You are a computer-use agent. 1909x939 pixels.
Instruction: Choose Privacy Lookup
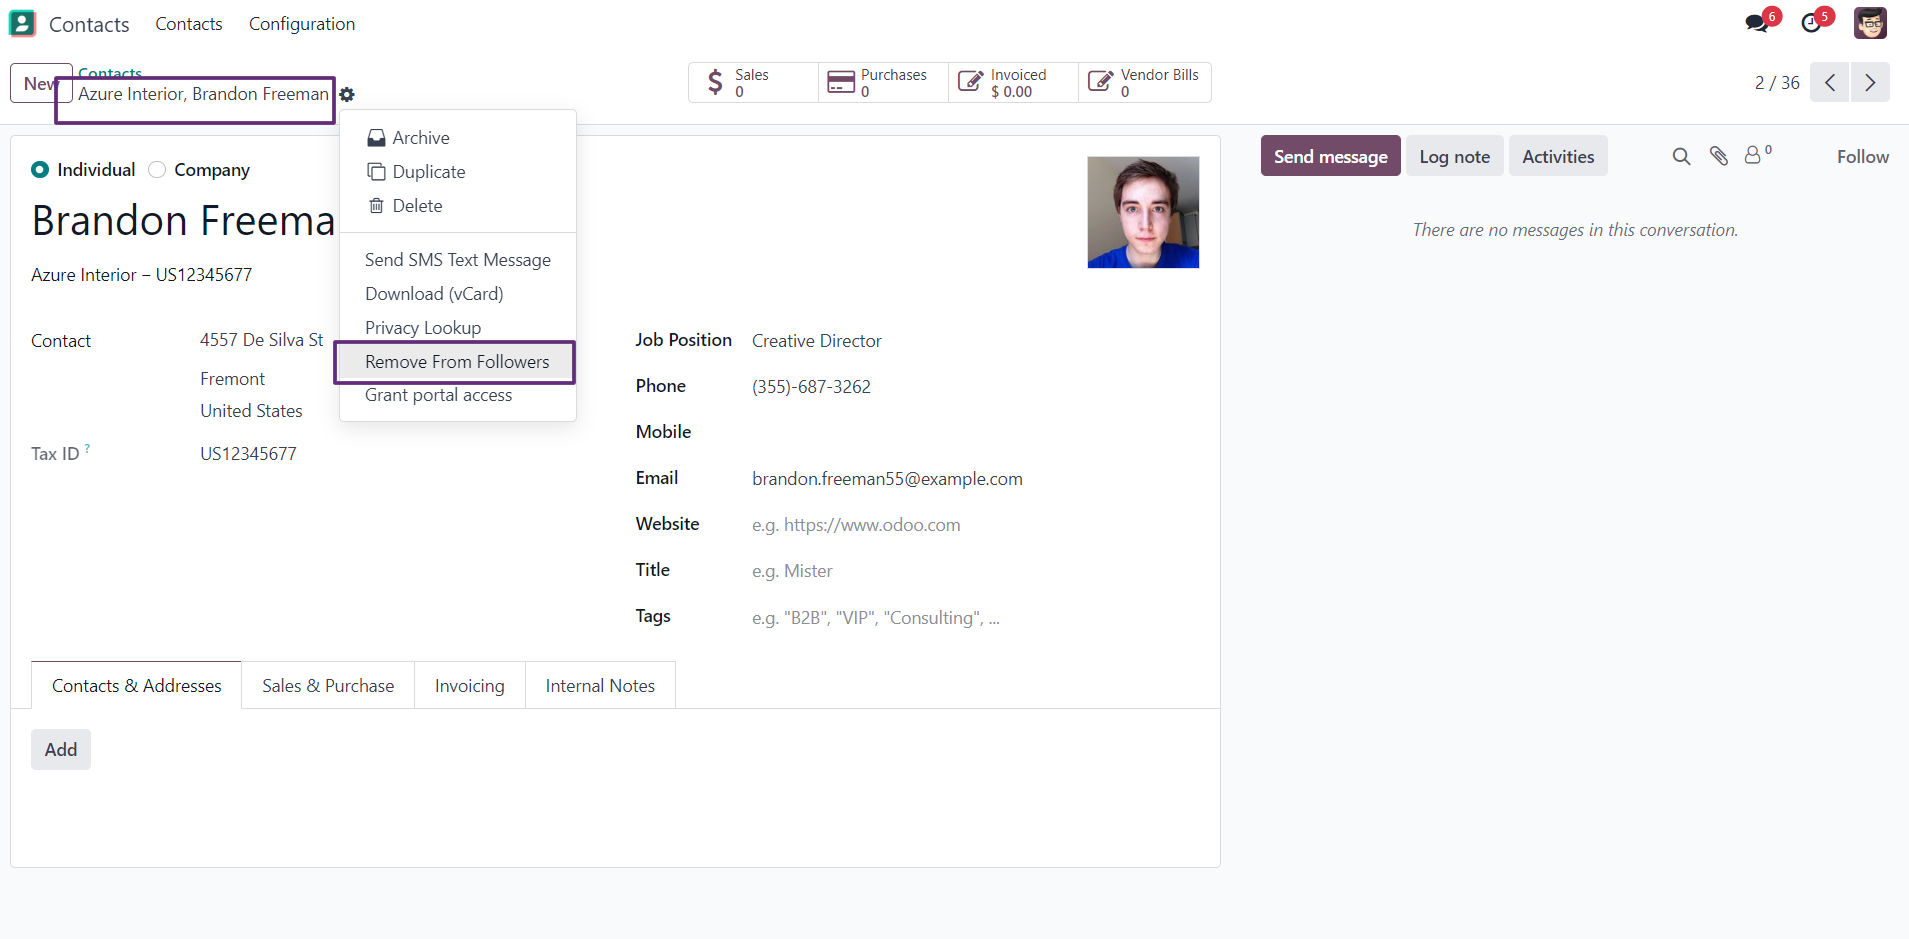point(458,328)
